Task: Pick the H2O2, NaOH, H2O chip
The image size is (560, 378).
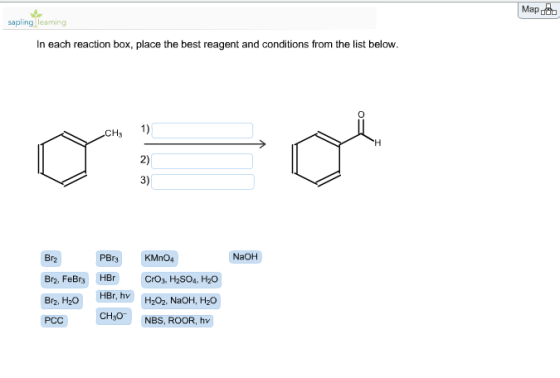Action: pos(181,301)
